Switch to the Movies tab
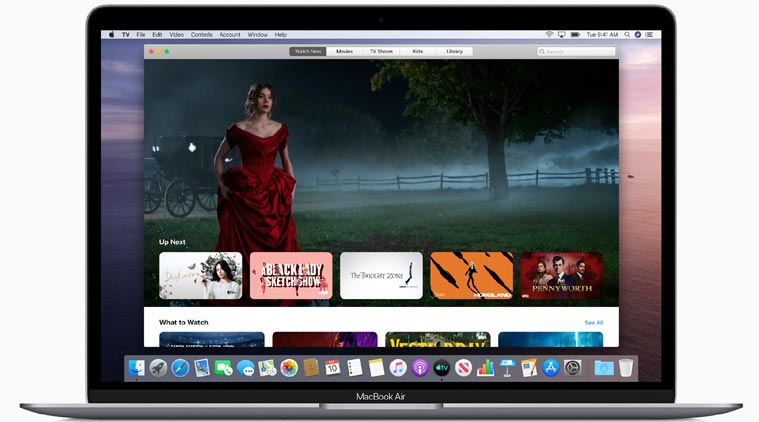Screen dimensions: 759x422 (x=345, y=51)
